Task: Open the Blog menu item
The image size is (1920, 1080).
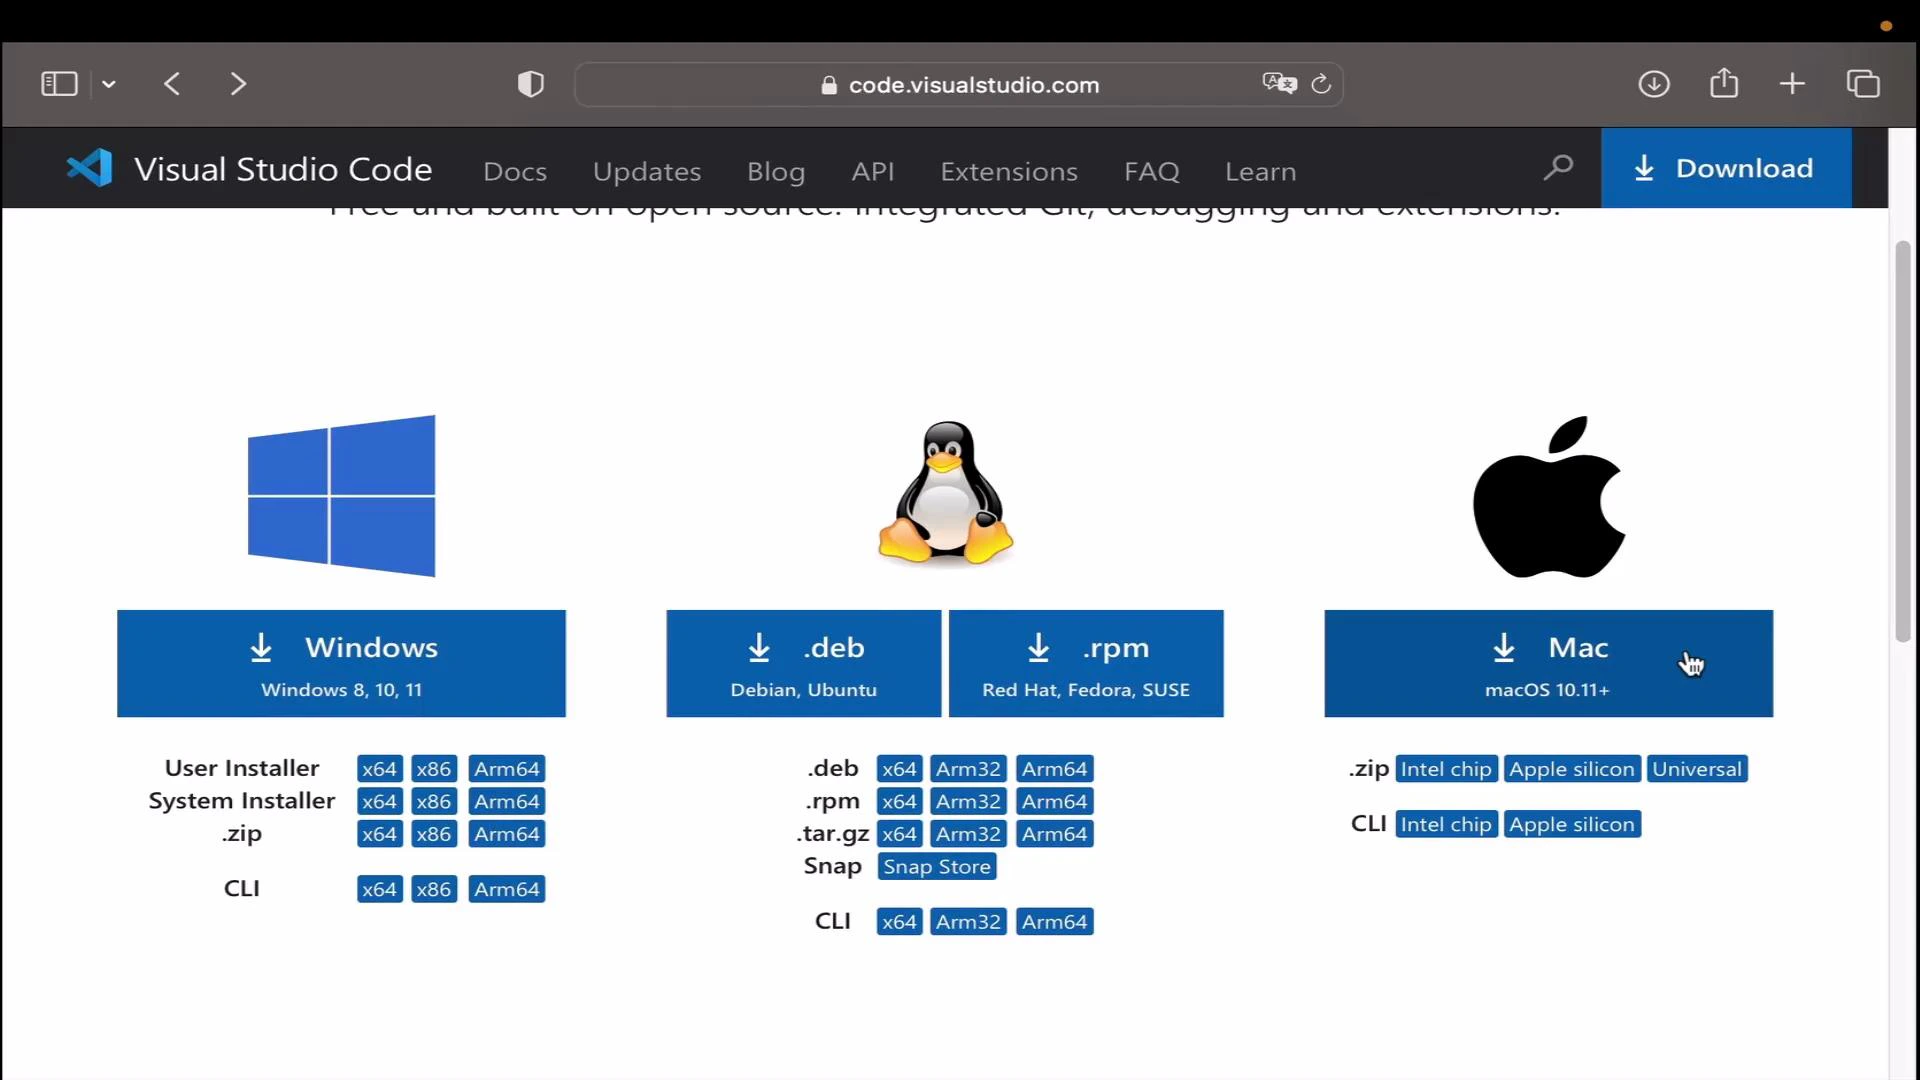Action: (x=776, y=171)
